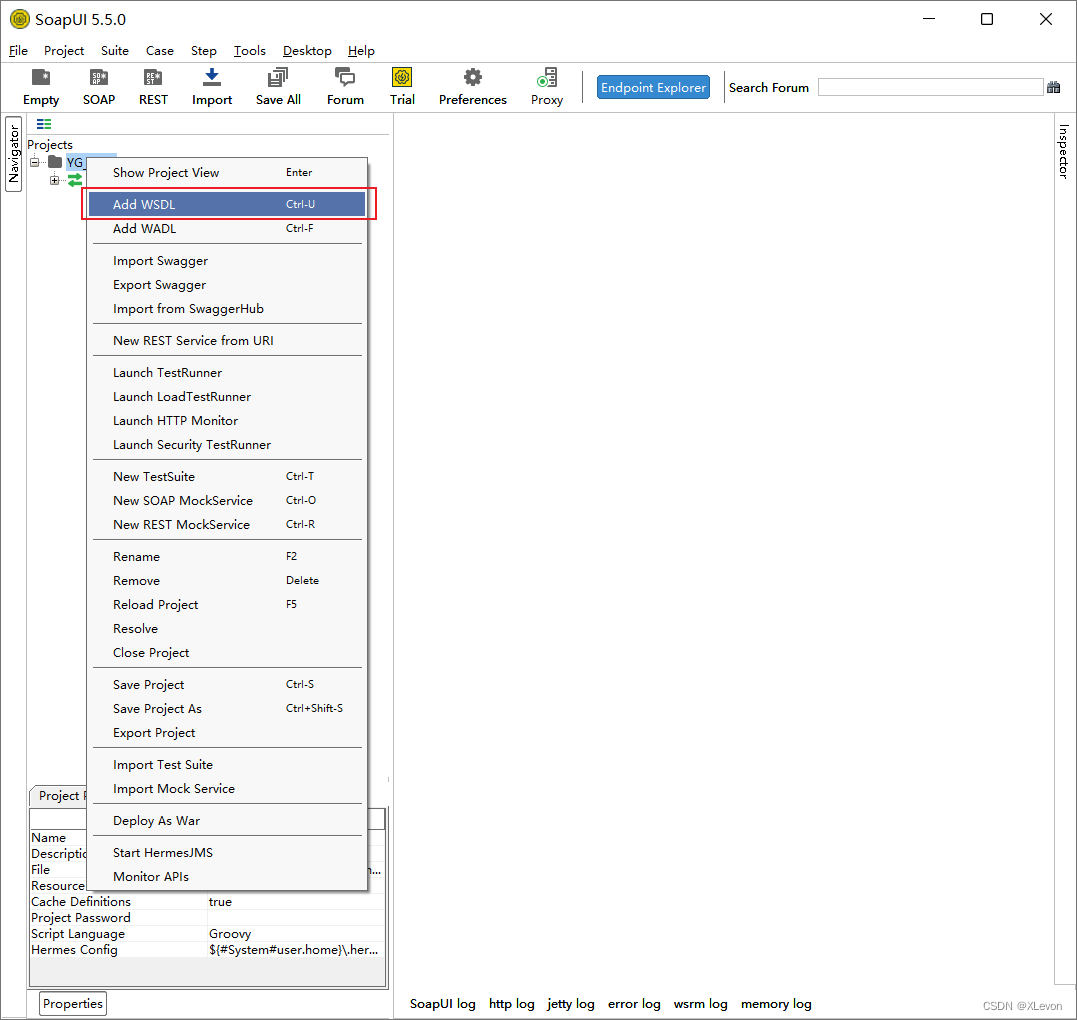
Task: Click the Endpoint Explorer button
Action: 653,87
